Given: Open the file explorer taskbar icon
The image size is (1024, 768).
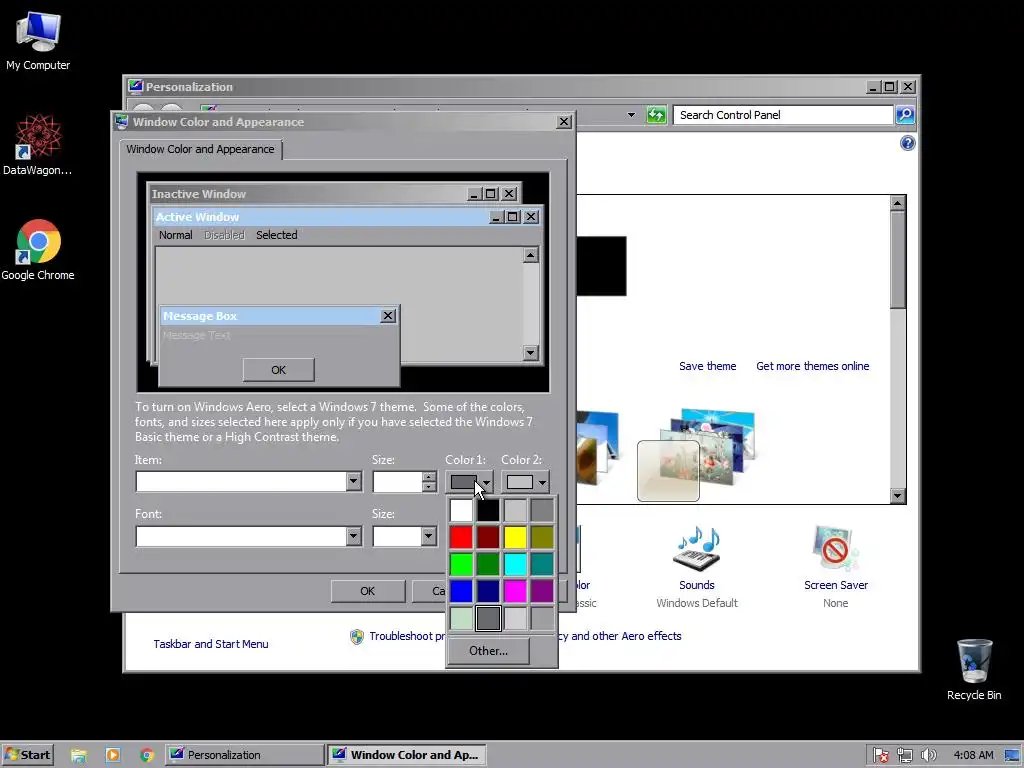Looking at the screenshot, I should point(79,755).
